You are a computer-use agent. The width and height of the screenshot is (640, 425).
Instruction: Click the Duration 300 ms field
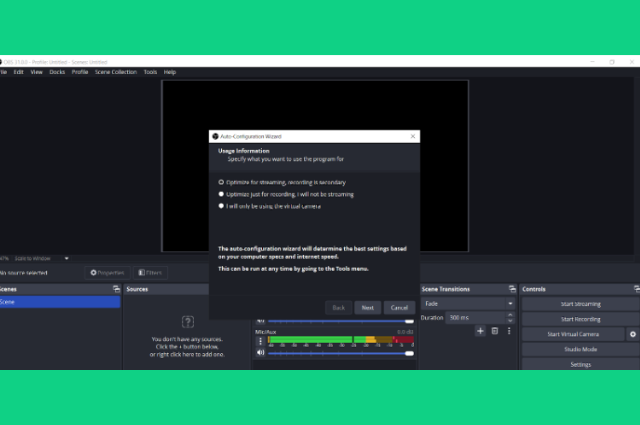(x=476, y=318)
